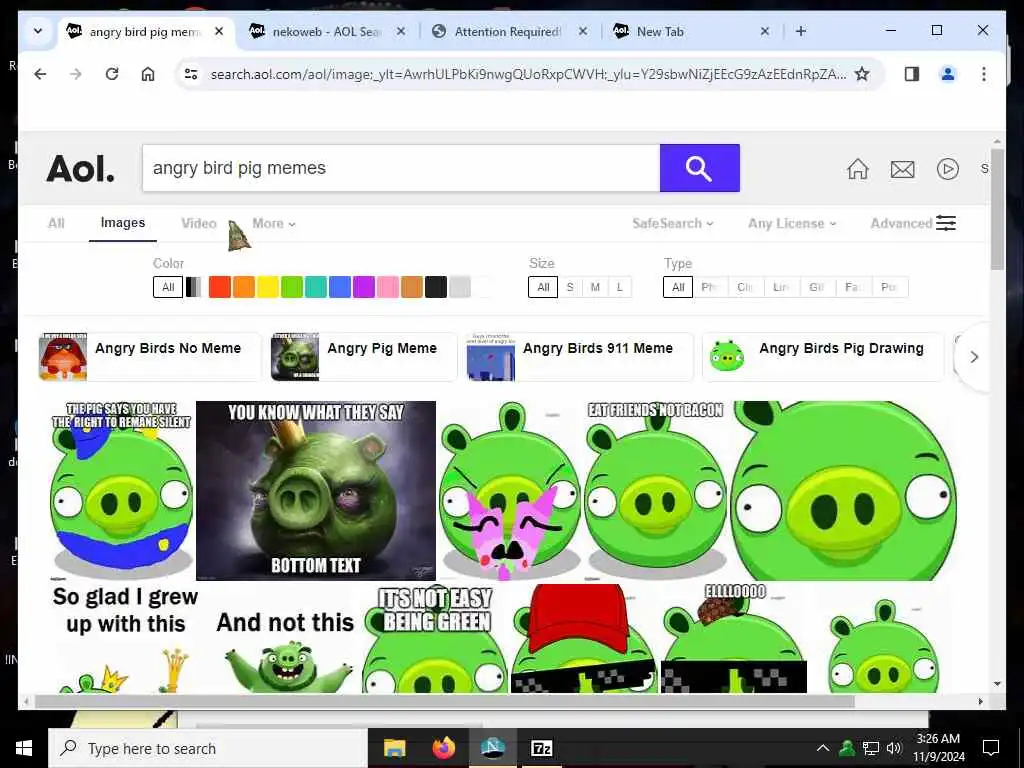Switch to the Attention Required browser tab
Image resolution: width=1024 pixels, height=768 pixels.
click(507, 31)
